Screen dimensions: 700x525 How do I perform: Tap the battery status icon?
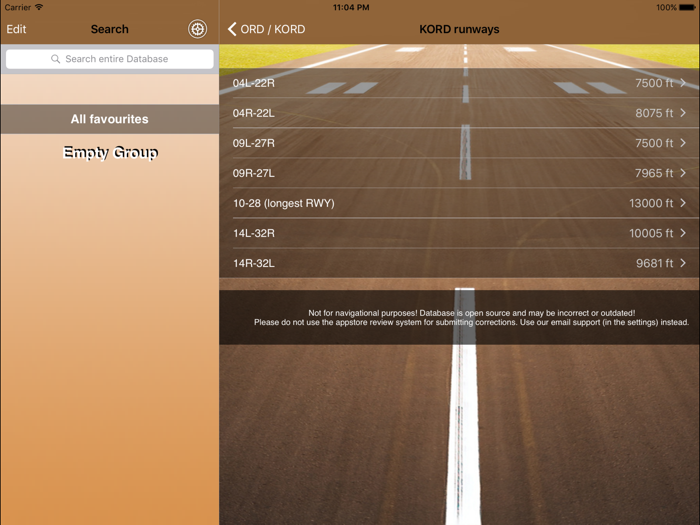687,7
